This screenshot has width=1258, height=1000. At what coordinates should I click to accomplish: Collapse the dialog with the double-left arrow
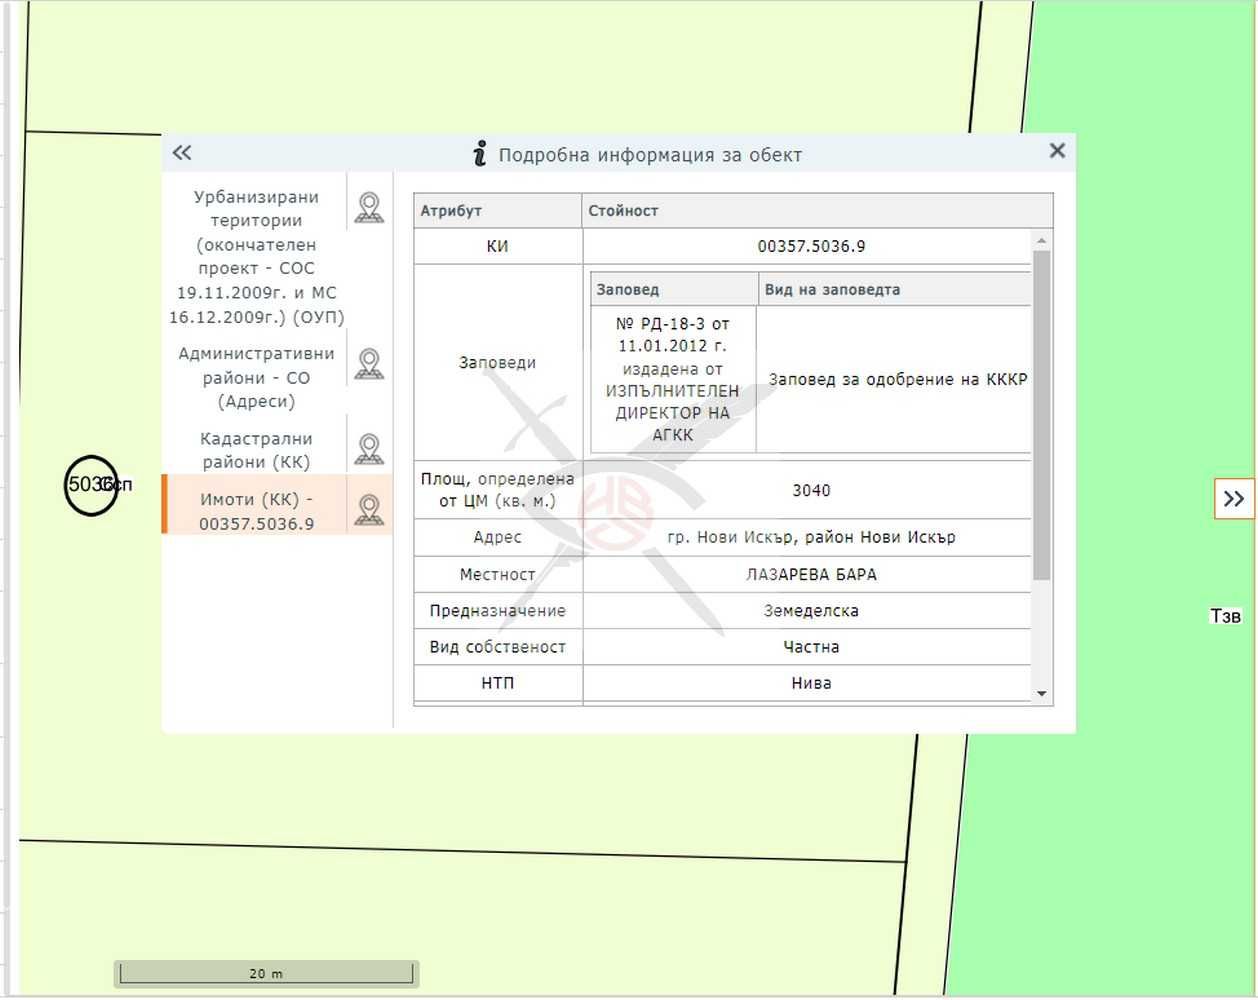[x=181, y=153]
